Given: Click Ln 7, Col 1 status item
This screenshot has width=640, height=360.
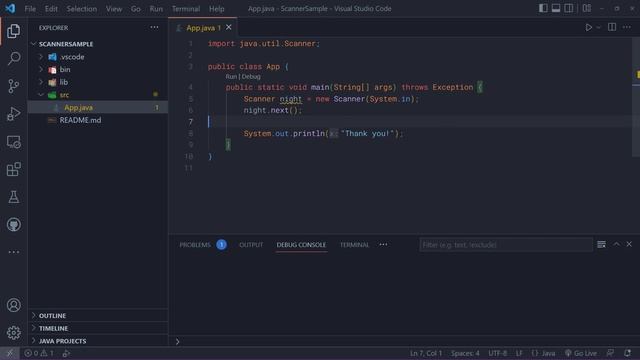Looking at the screenshot, I should point(426,353).
